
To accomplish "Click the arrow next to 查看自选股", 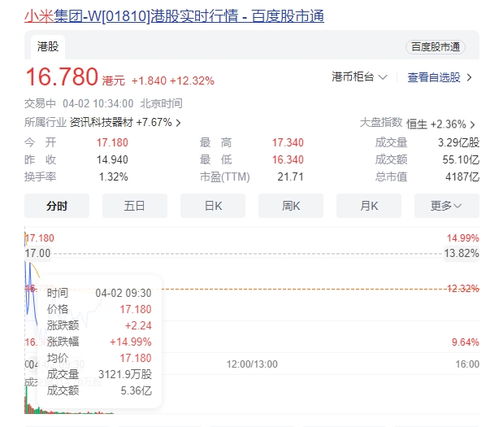I will (x=469, y=78).
